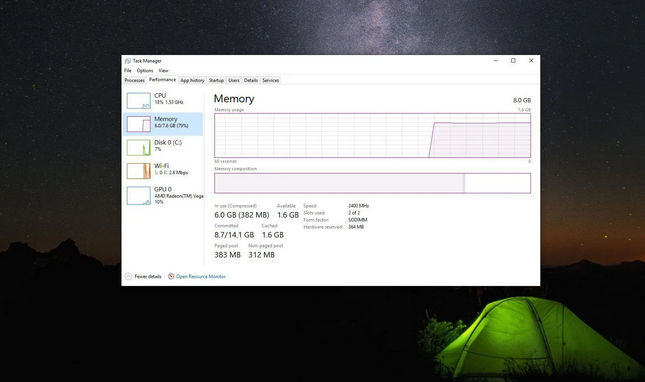Viewport: 645px width, 382px height.
Task: Click the Task Manager title bar icon
Action: [128, 61]
